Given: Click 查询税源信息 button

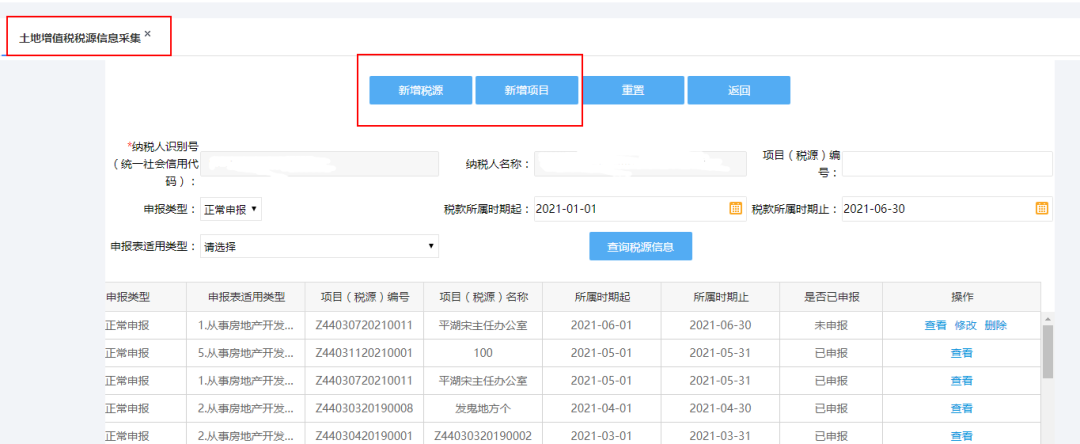Looking at the screenshot, I should [641, 246].
